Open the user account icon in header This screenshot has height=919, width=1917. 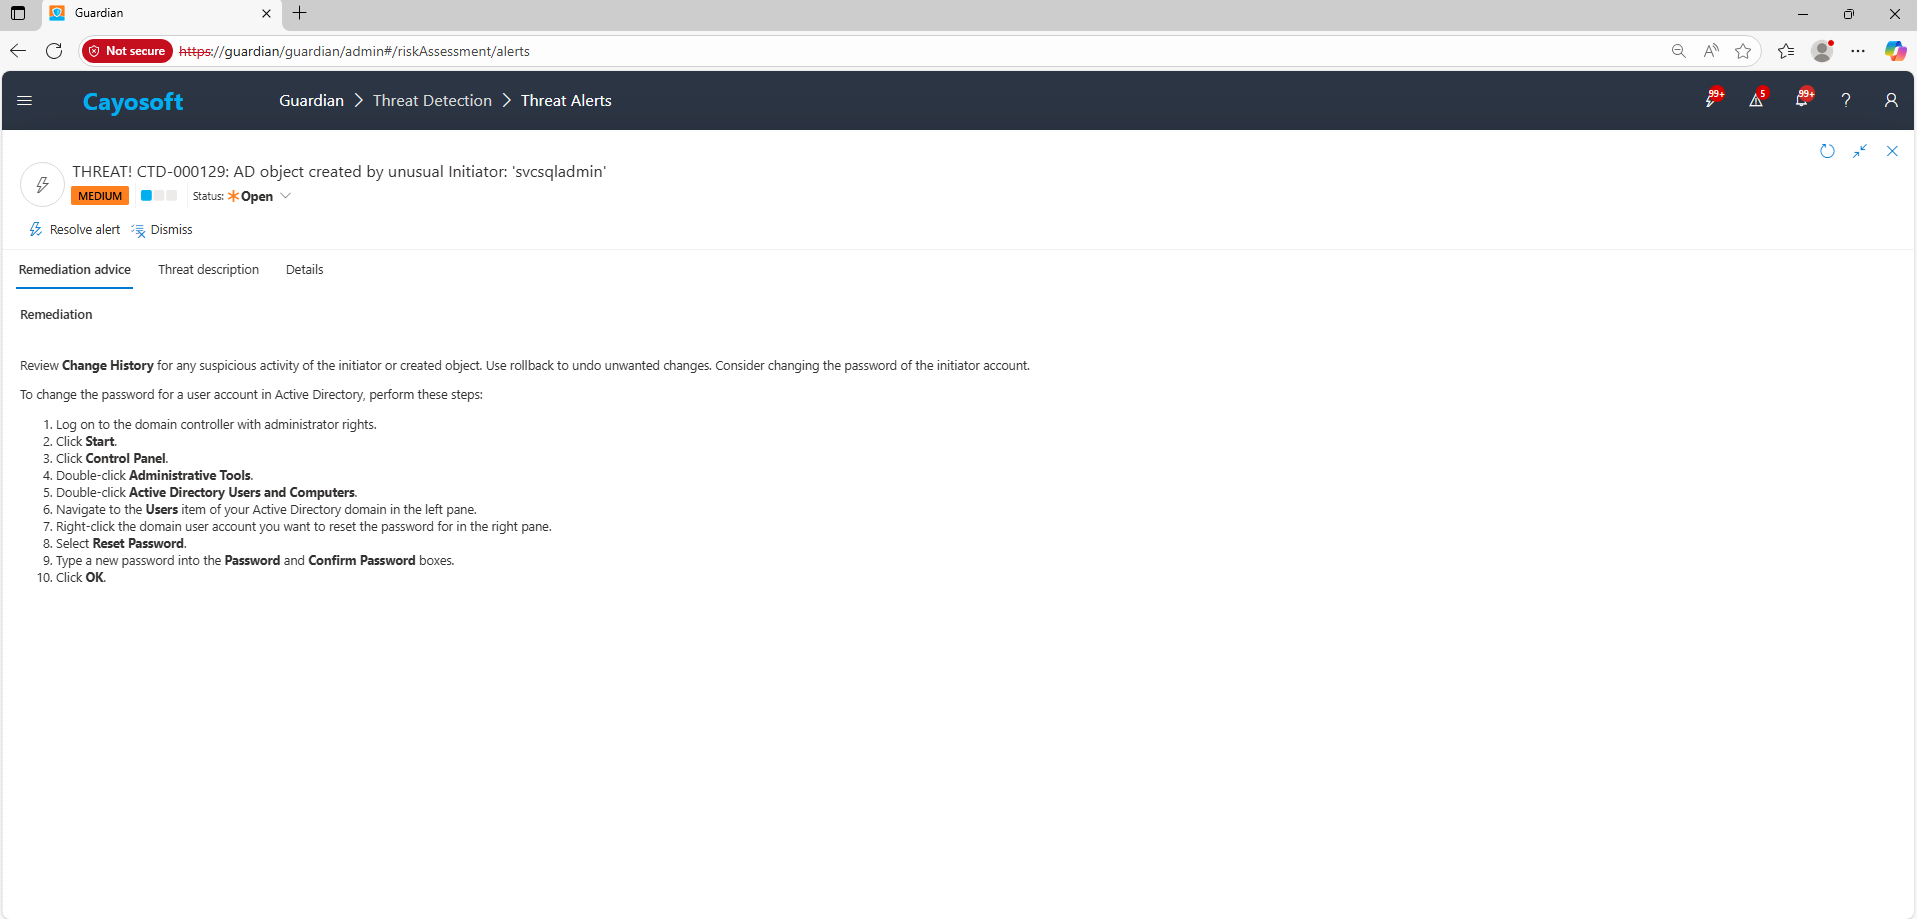(1891, 100)
